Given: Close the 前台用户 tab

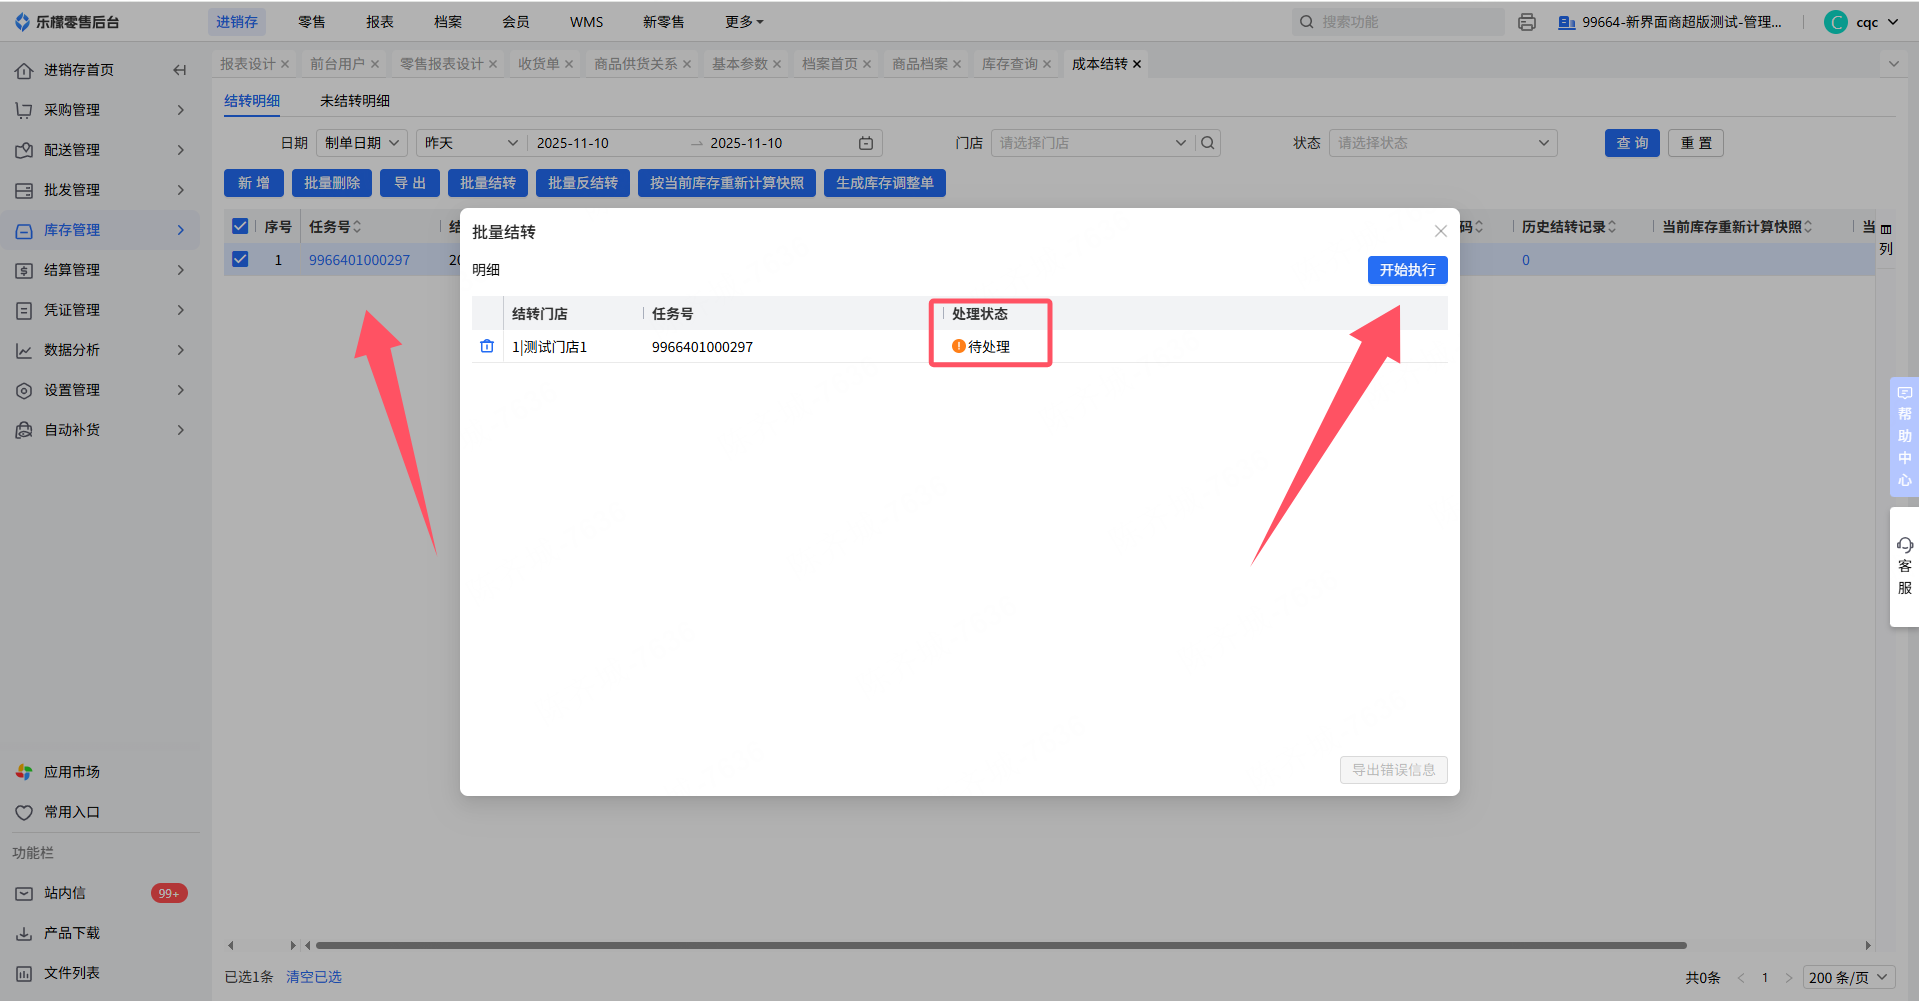Looking at the screenshot, I should [x=375, y=64].
